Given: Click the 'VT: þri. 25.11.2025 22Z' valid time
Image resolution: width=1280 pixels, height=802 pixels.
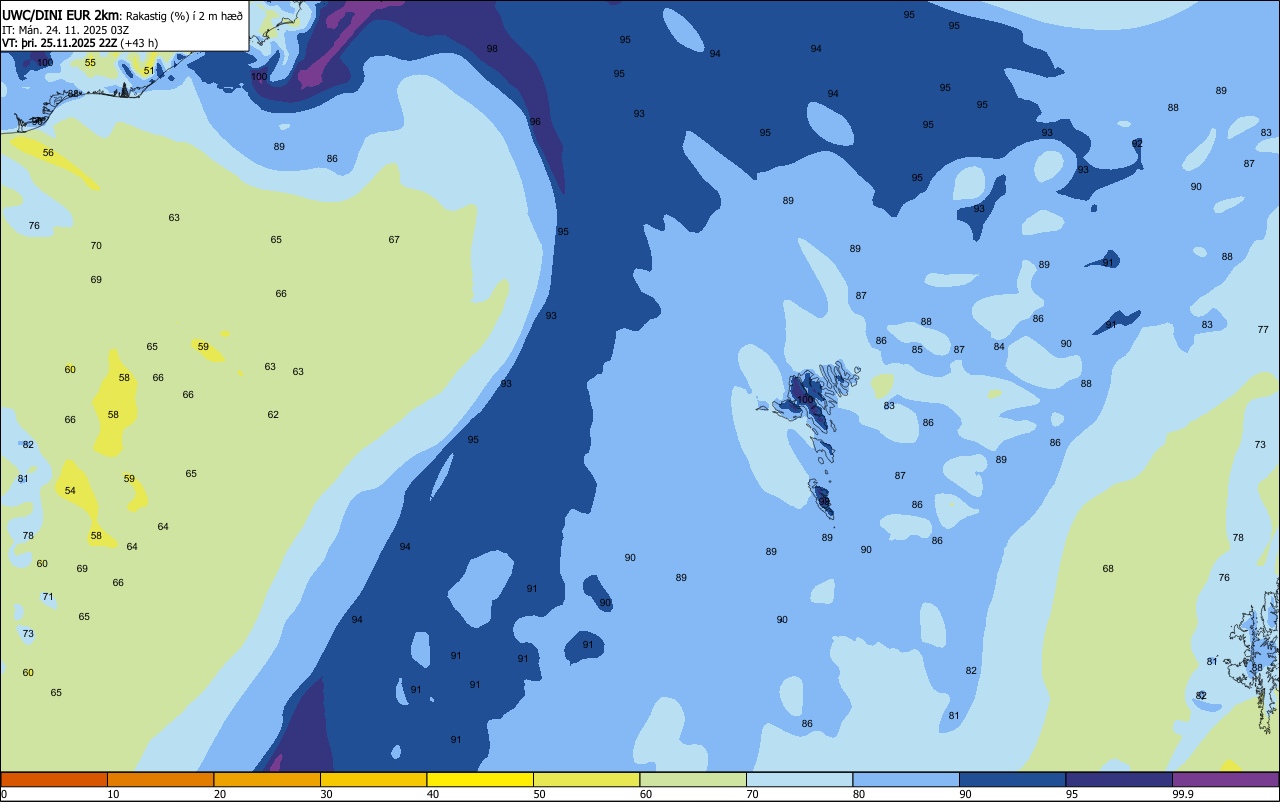Looking at the screenshot, I should pyautogui.click(x=59, y=43).
